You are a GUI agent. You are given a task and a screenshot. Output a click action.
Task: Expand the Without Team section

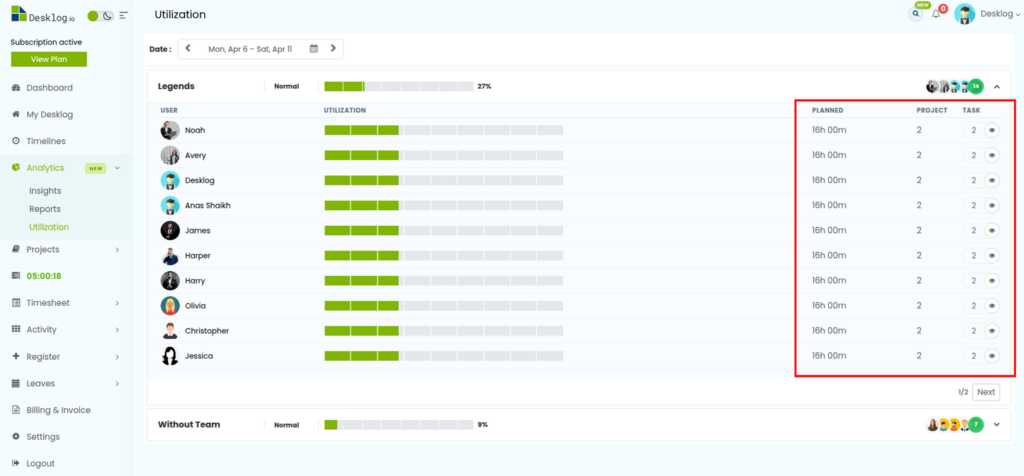[x=996, y=425]
